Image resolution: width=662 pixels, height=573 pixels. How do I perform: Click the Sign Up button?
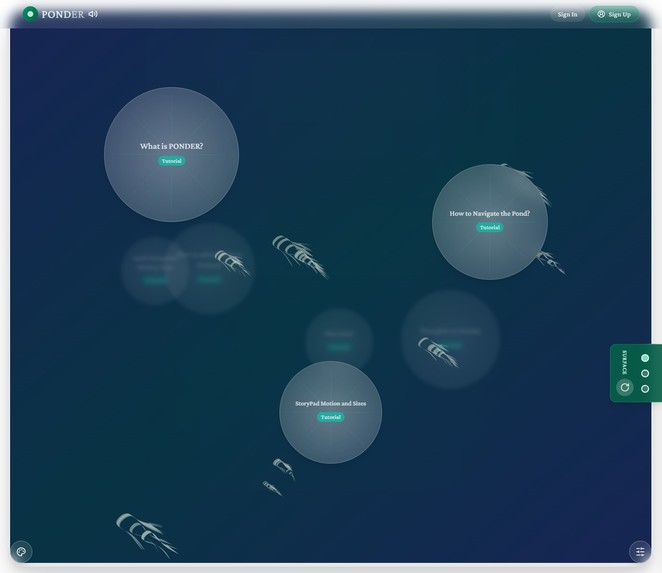tap(614, 14)
